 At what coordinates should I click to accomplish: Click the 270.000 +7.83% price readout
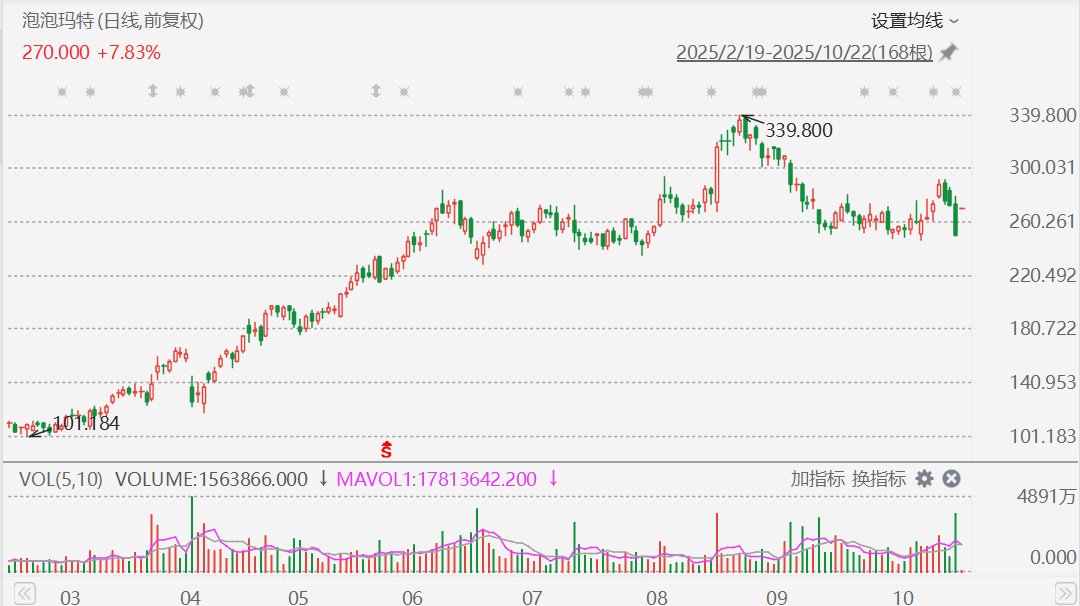(x=91, y=52)
